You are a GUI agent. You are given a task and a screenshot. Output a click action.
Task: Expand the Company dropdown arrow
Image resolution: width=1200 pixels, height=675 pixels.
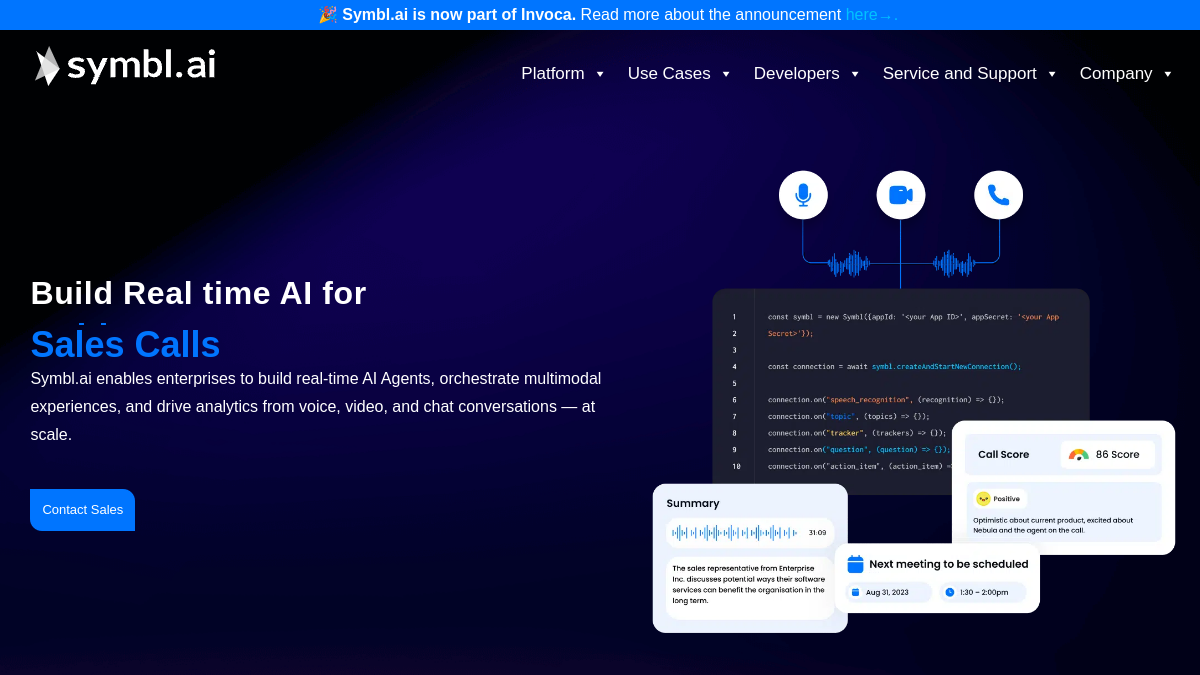(x=1168, y=74)
